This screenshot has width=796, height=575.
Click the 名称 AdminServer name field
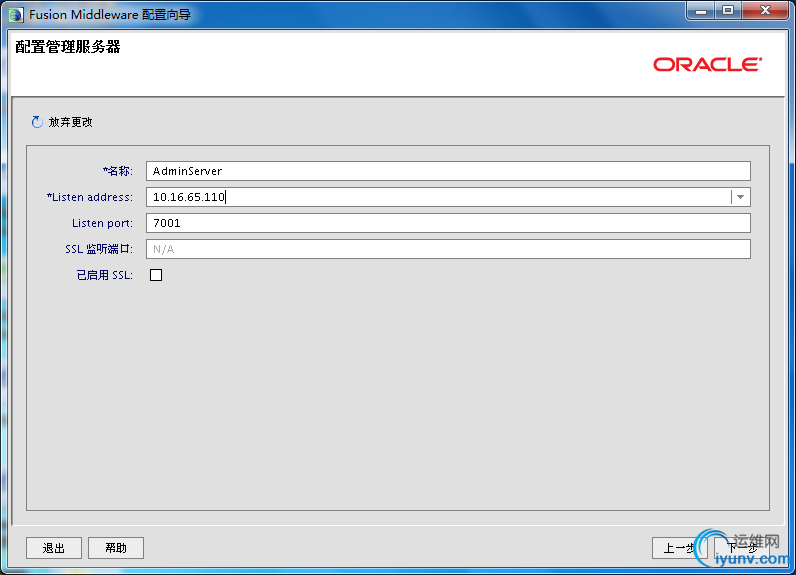coord(448,171)
